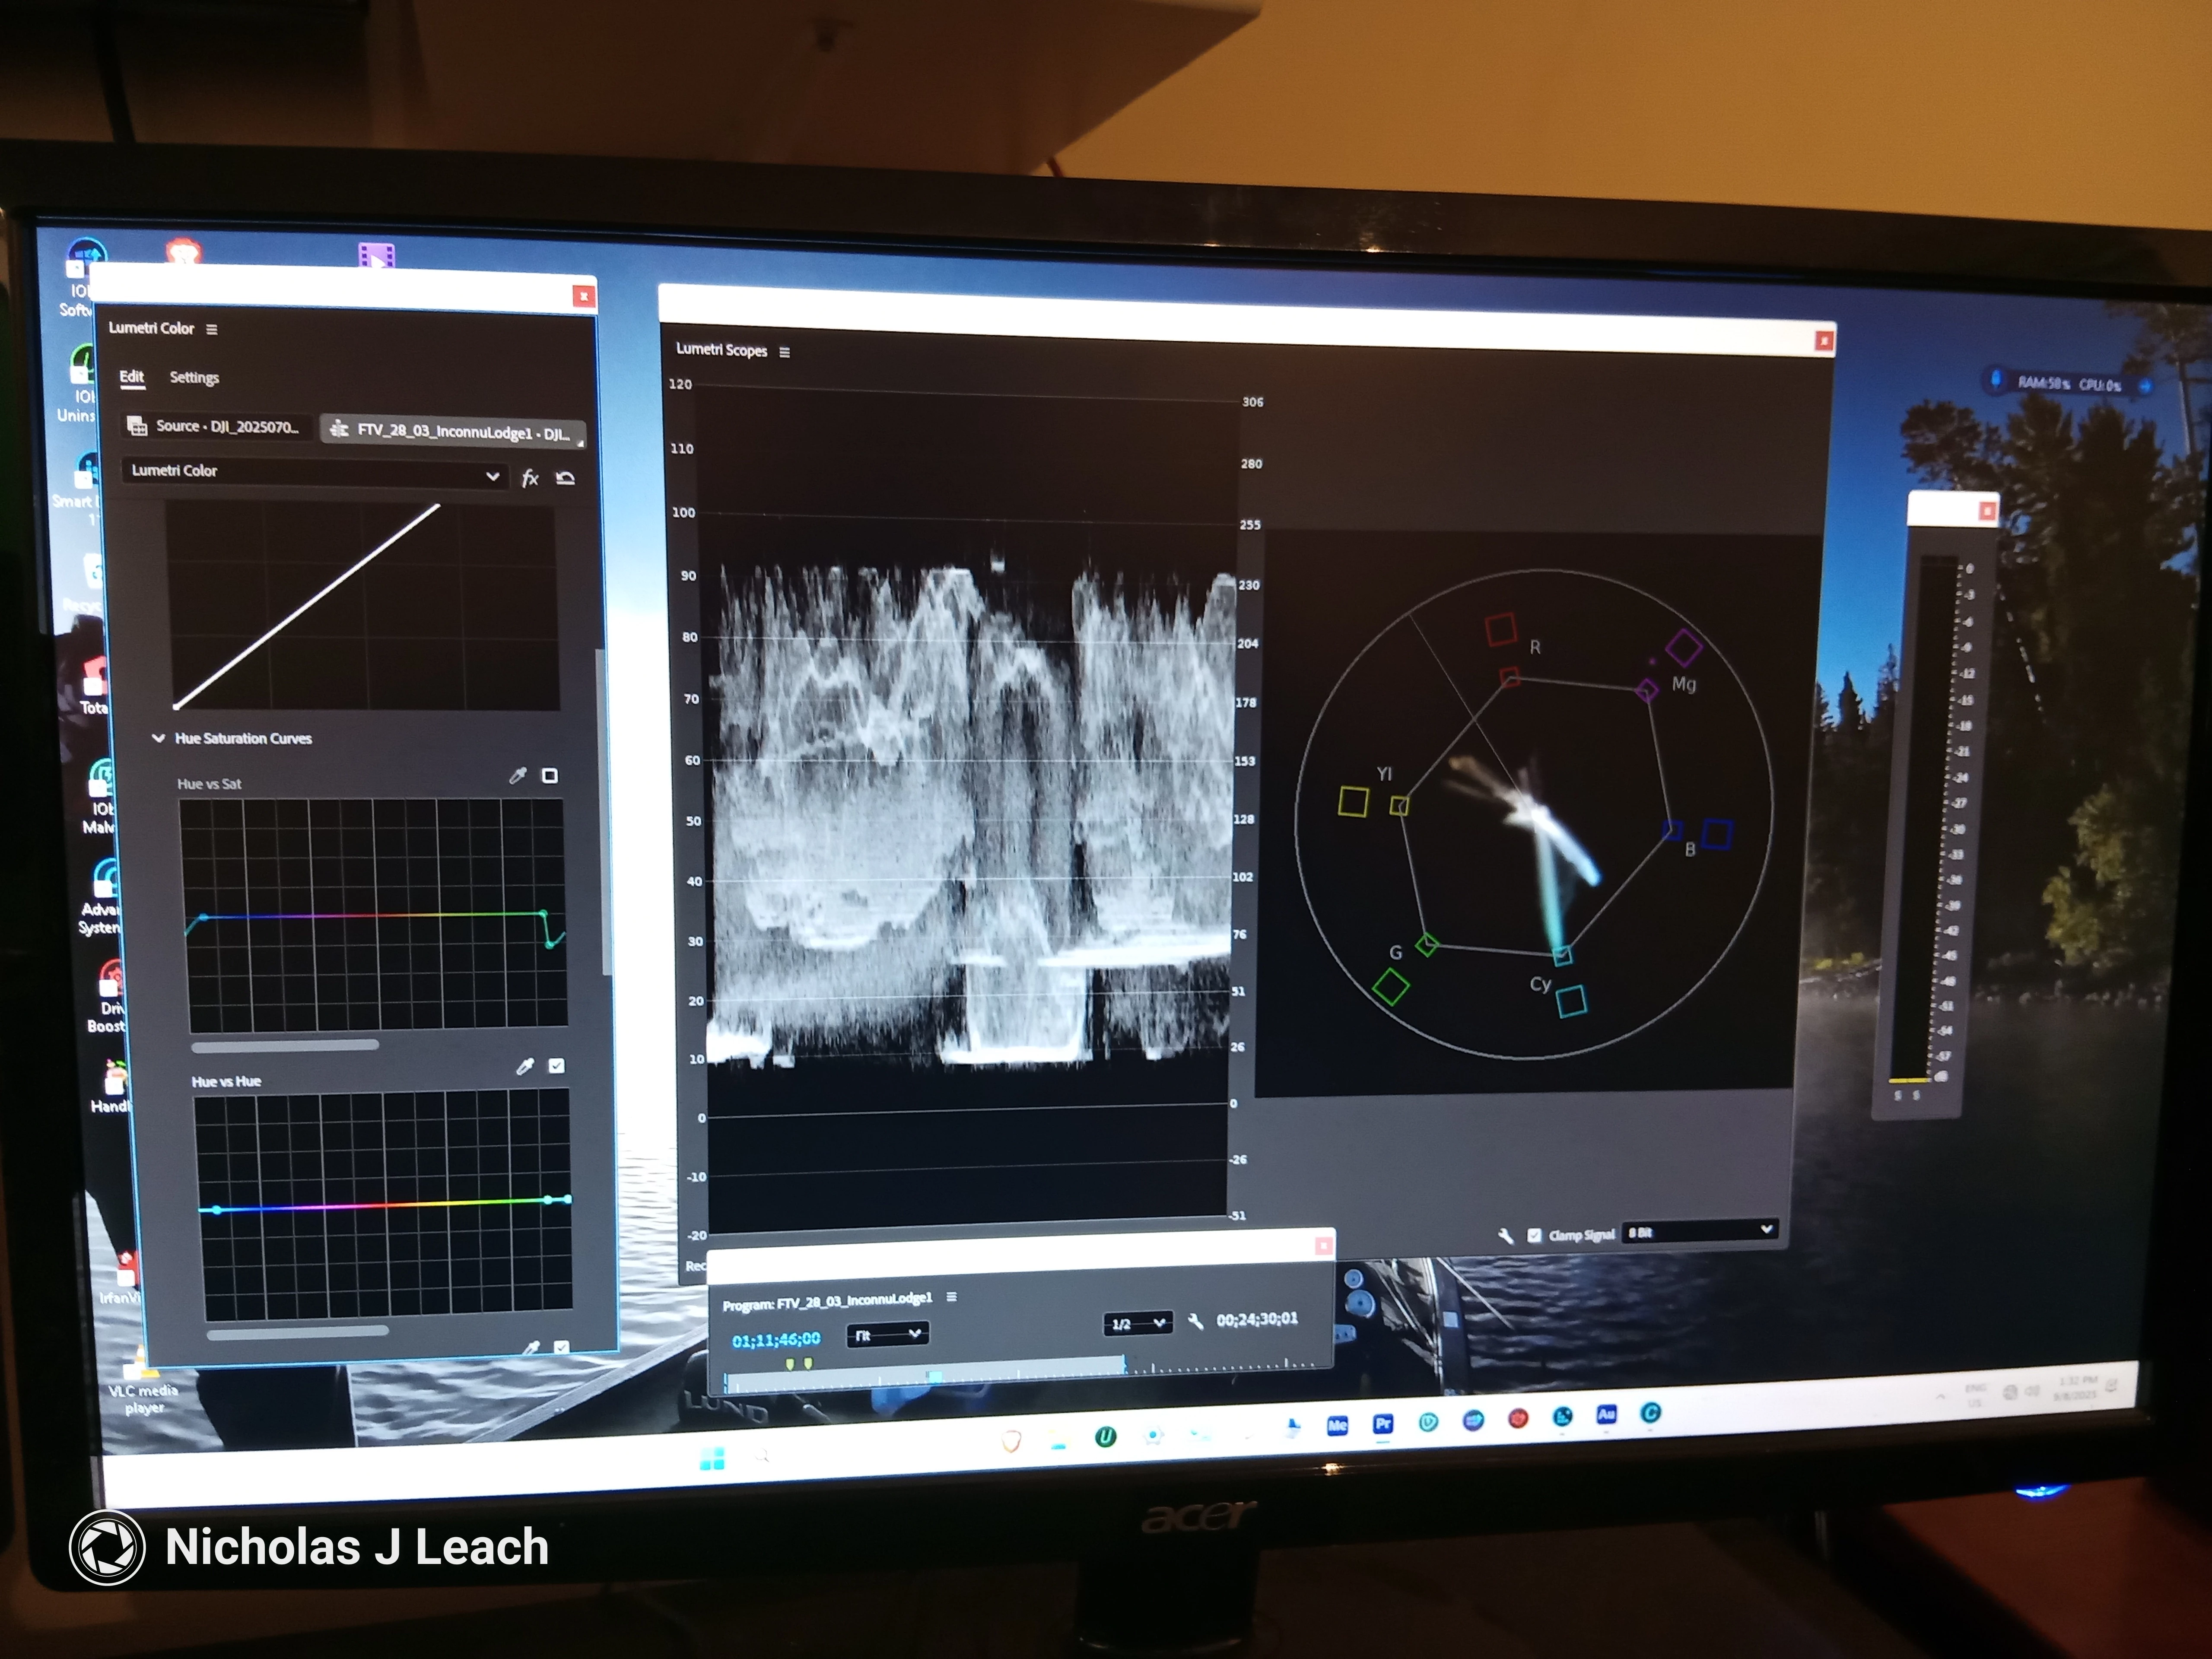Open Lumetri Scopes panel menu icon
The image size is (2212, 1659).
pos(784,352)
